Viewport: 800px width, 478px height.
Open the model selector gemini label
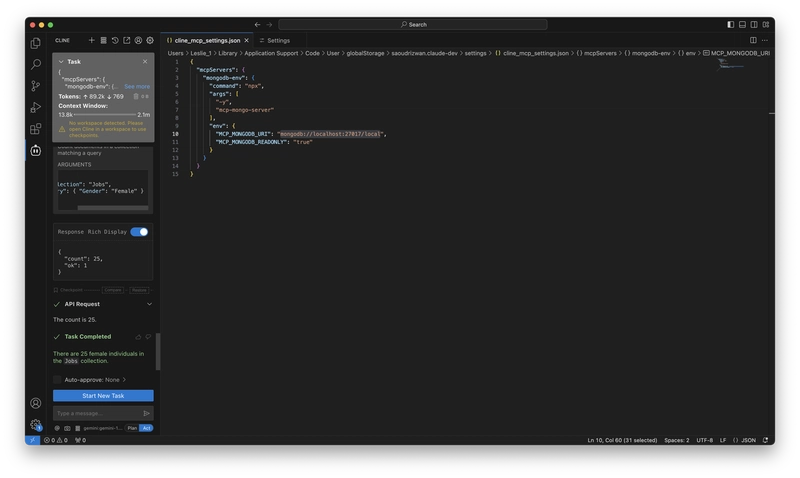click(x=103, y=428)
